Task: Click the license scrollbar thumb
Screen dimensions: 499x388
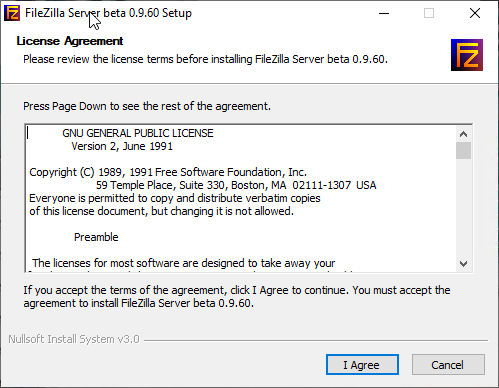Action: click(463, 151)
